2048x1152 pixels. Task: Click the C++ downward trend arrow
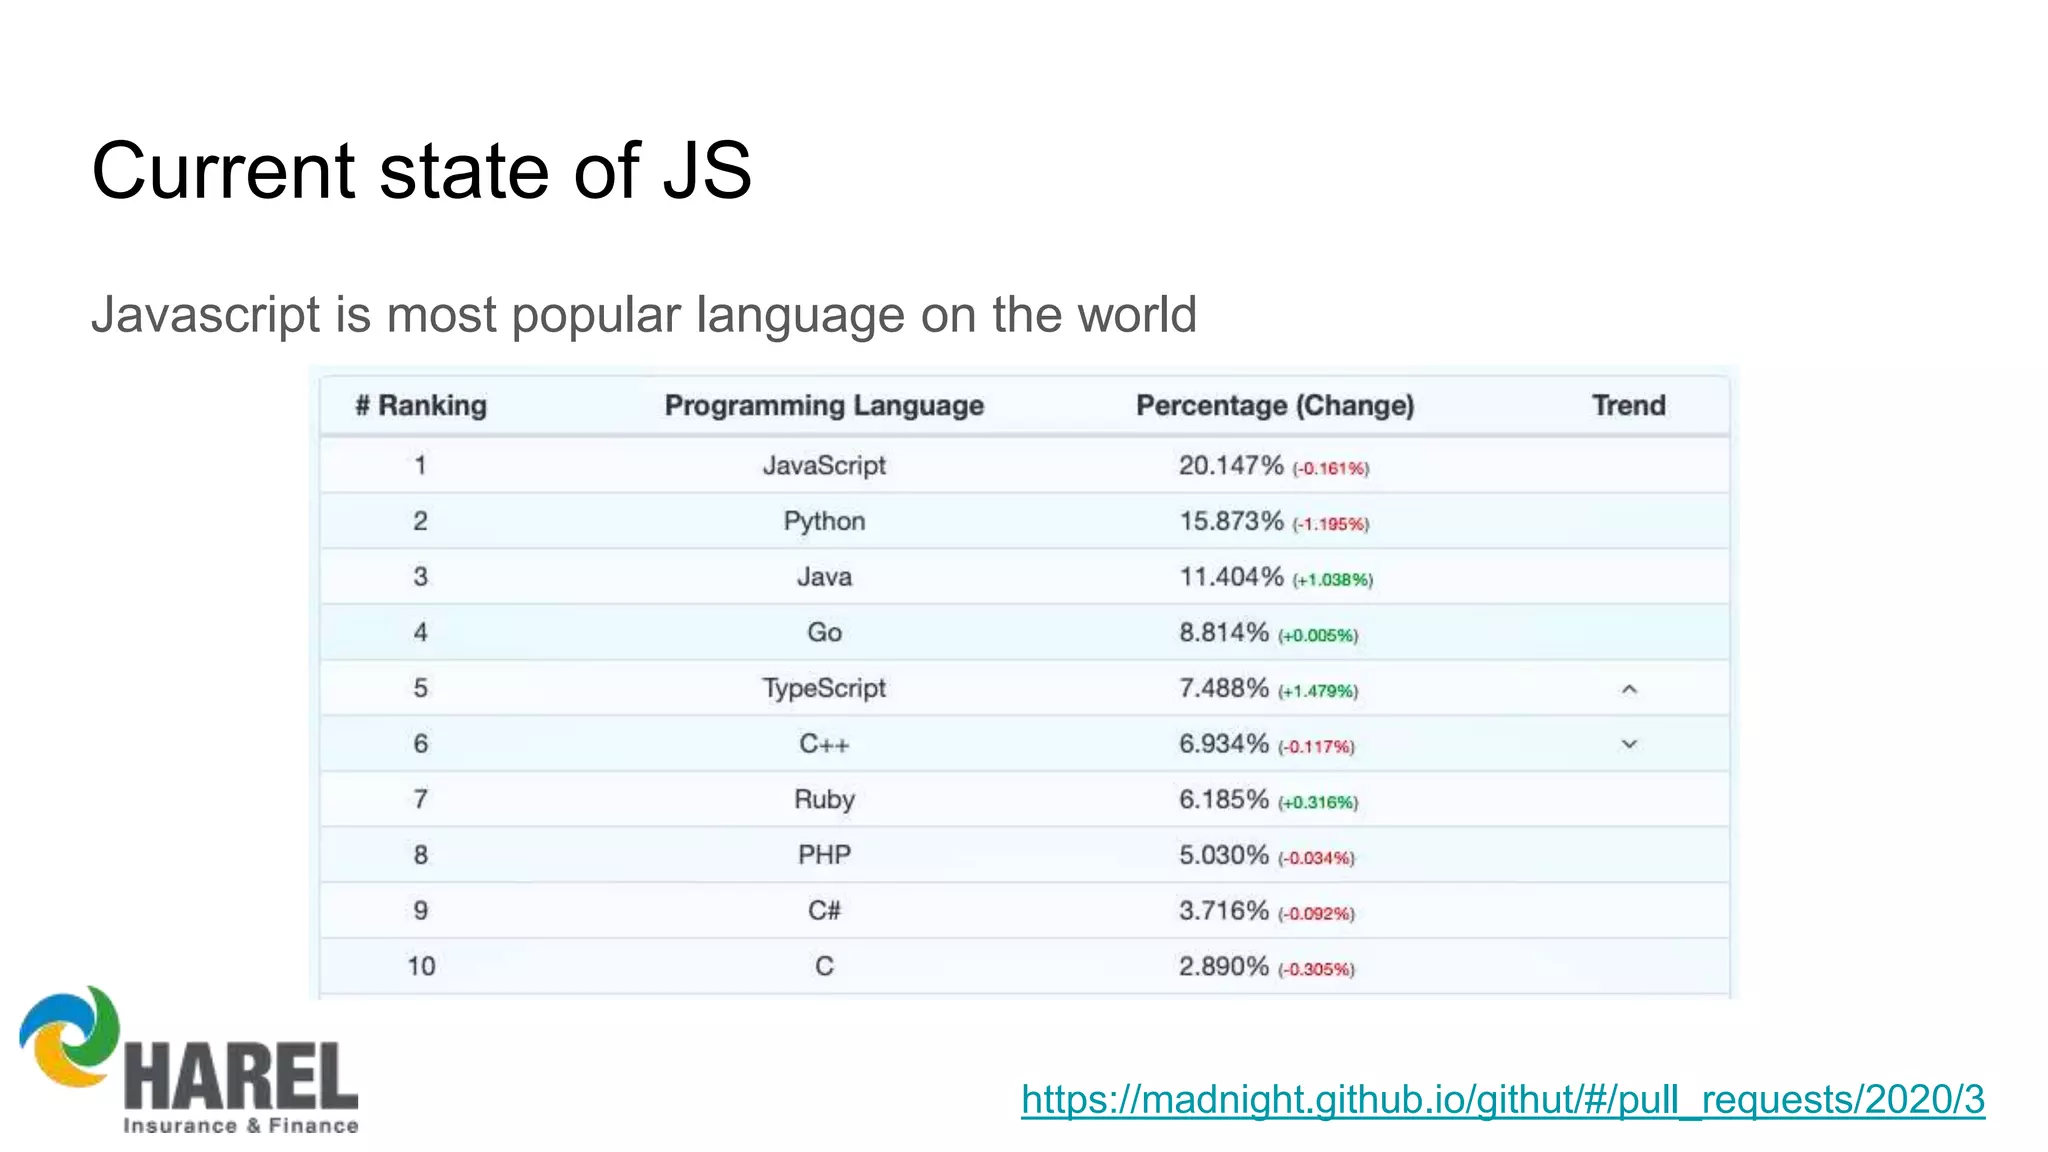click(1629, 744)
